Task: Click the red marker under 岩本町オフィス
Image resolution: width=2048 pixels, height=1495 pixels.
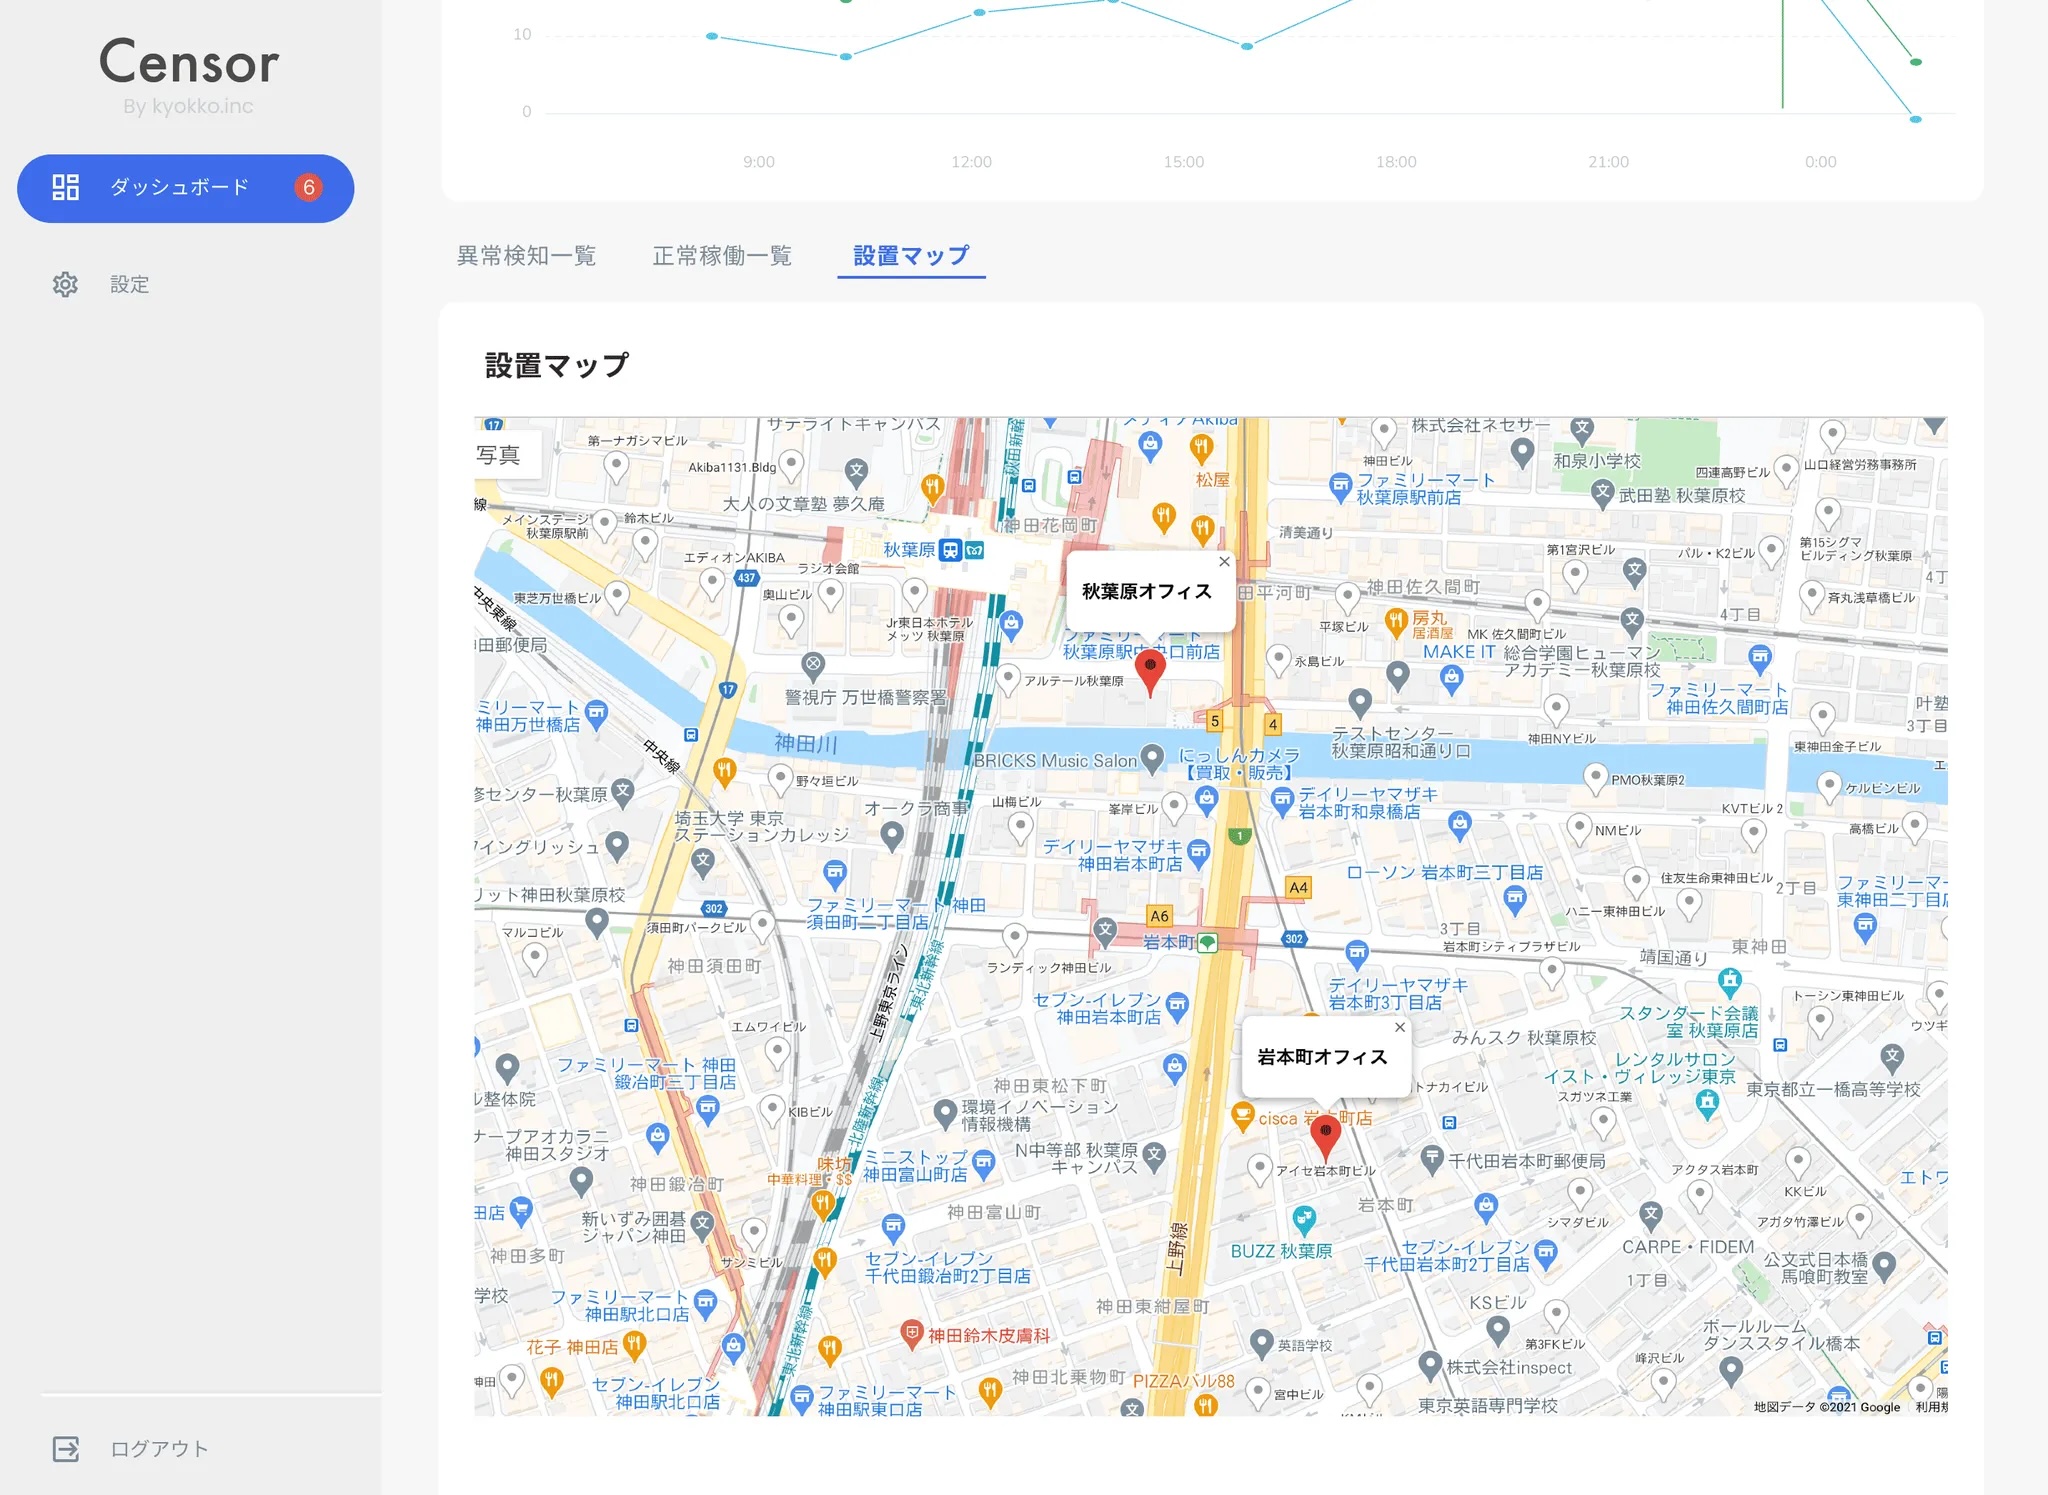Action: coord(1325,1139)
